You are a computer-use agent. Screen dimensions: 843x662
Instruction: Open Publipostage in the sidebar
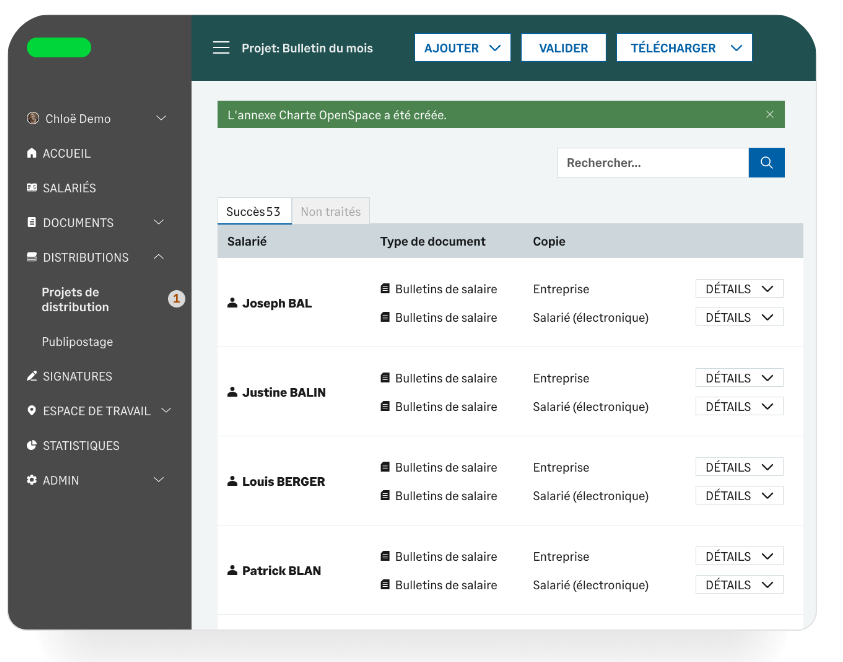[x=77, y=342]
